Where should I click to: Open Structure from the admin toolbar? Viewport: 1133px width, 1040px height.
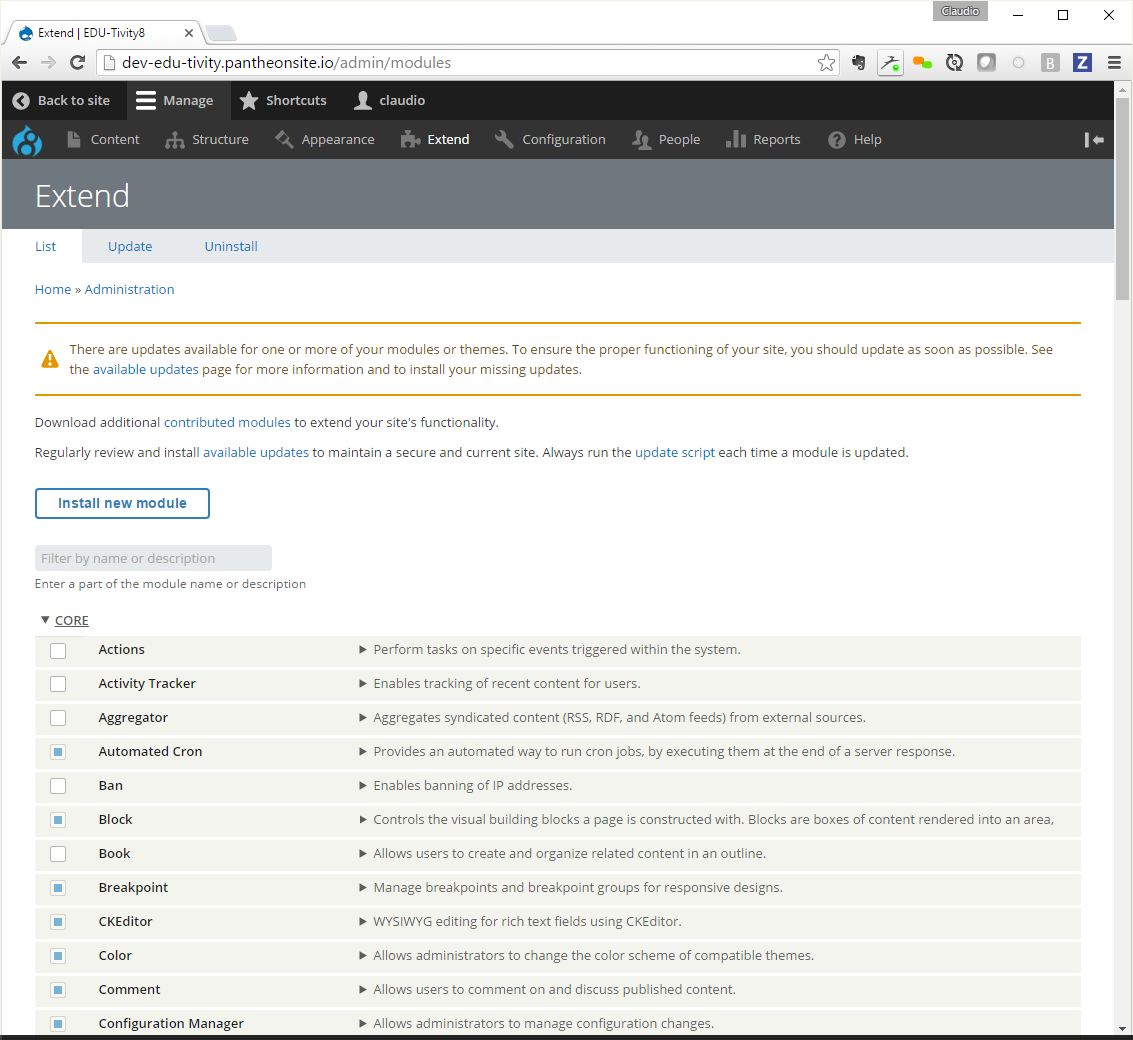click(x=207, y=140)
